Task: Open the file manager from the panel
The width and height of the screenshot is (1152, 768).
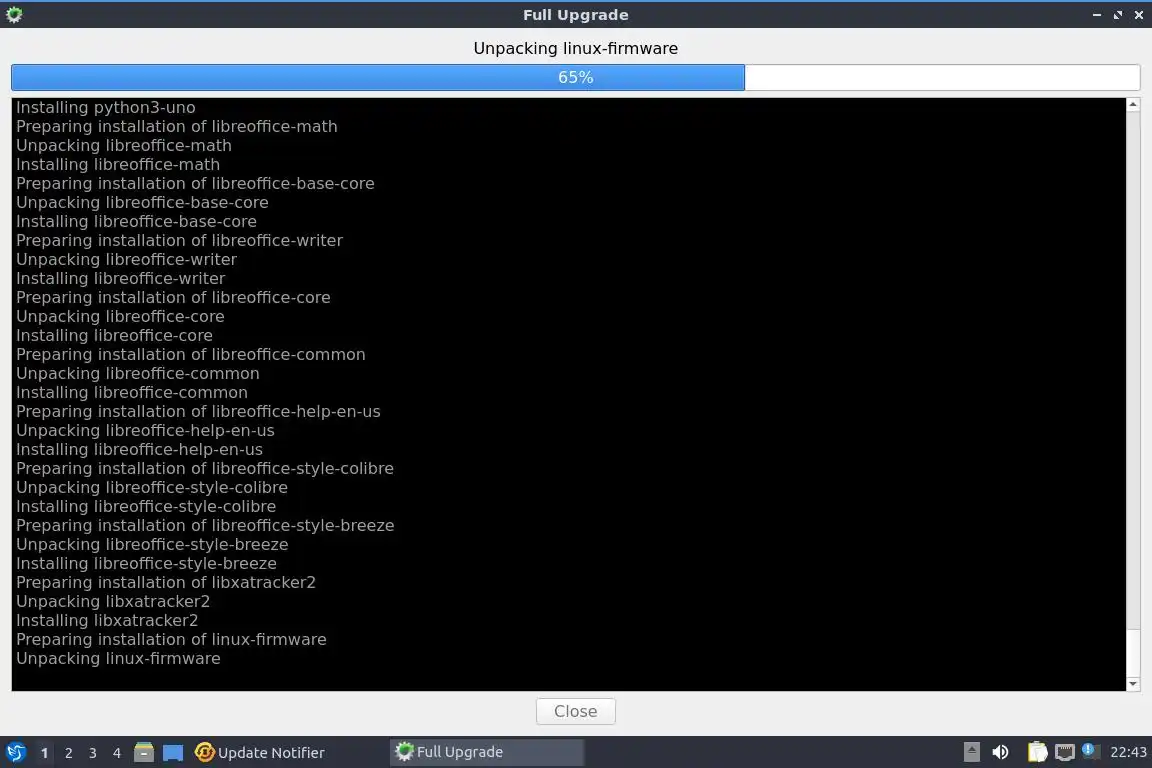Action: click(144, 752)
